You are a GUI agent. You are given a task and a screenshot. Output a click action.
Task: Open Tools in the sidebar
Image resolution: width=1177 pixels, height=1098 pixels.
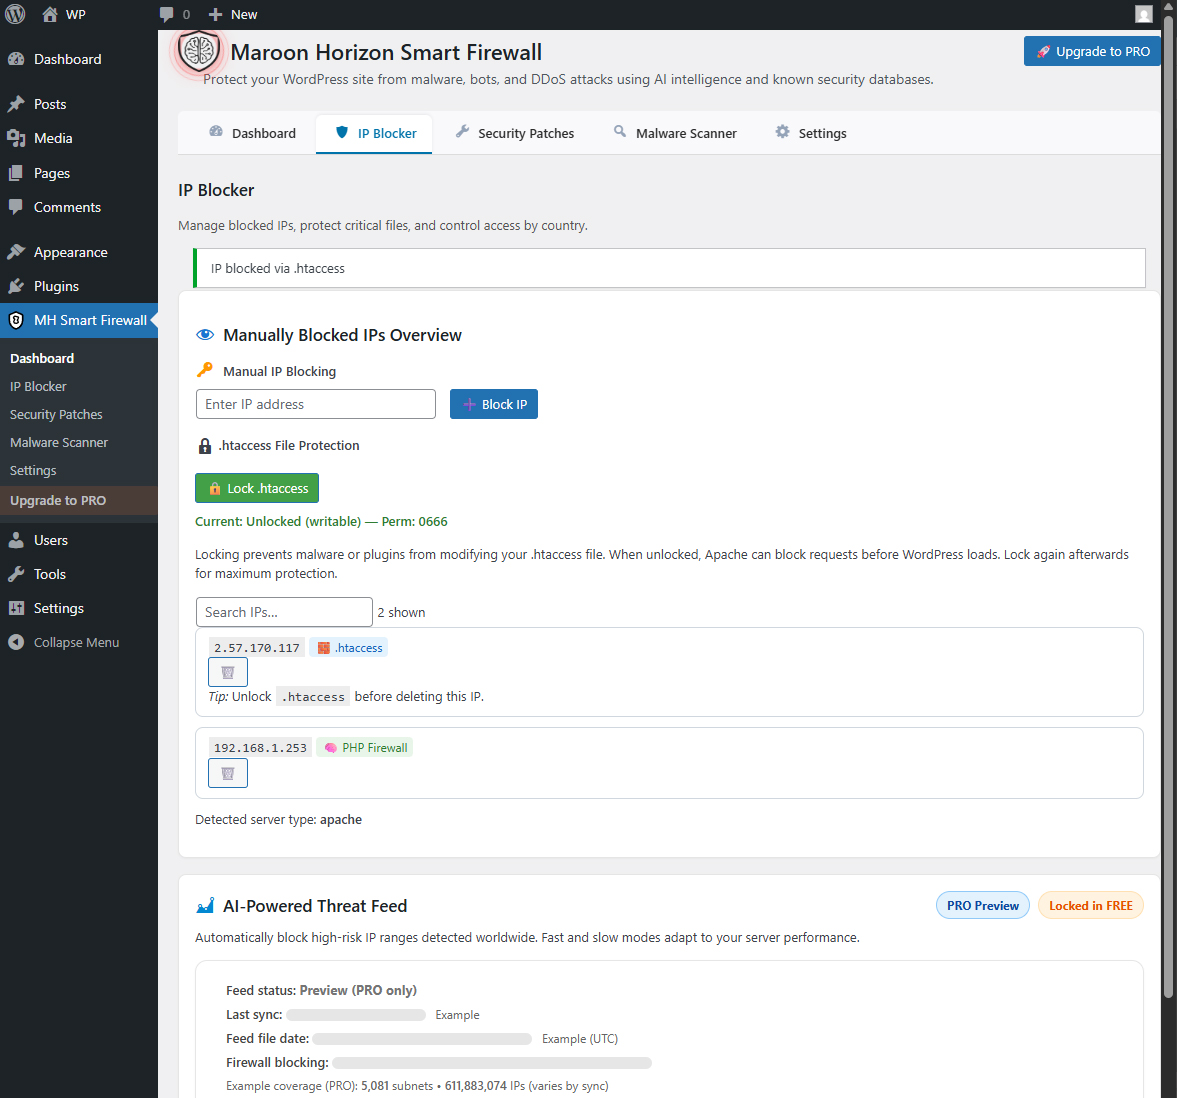(x=79, y=574)
